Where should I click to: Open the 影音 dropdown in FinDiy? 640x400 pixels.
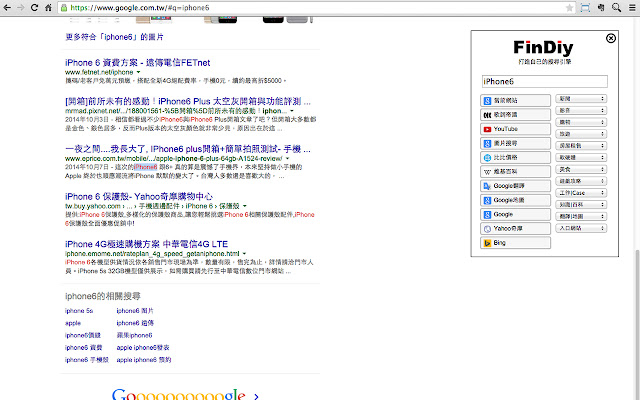pos(581,111)
